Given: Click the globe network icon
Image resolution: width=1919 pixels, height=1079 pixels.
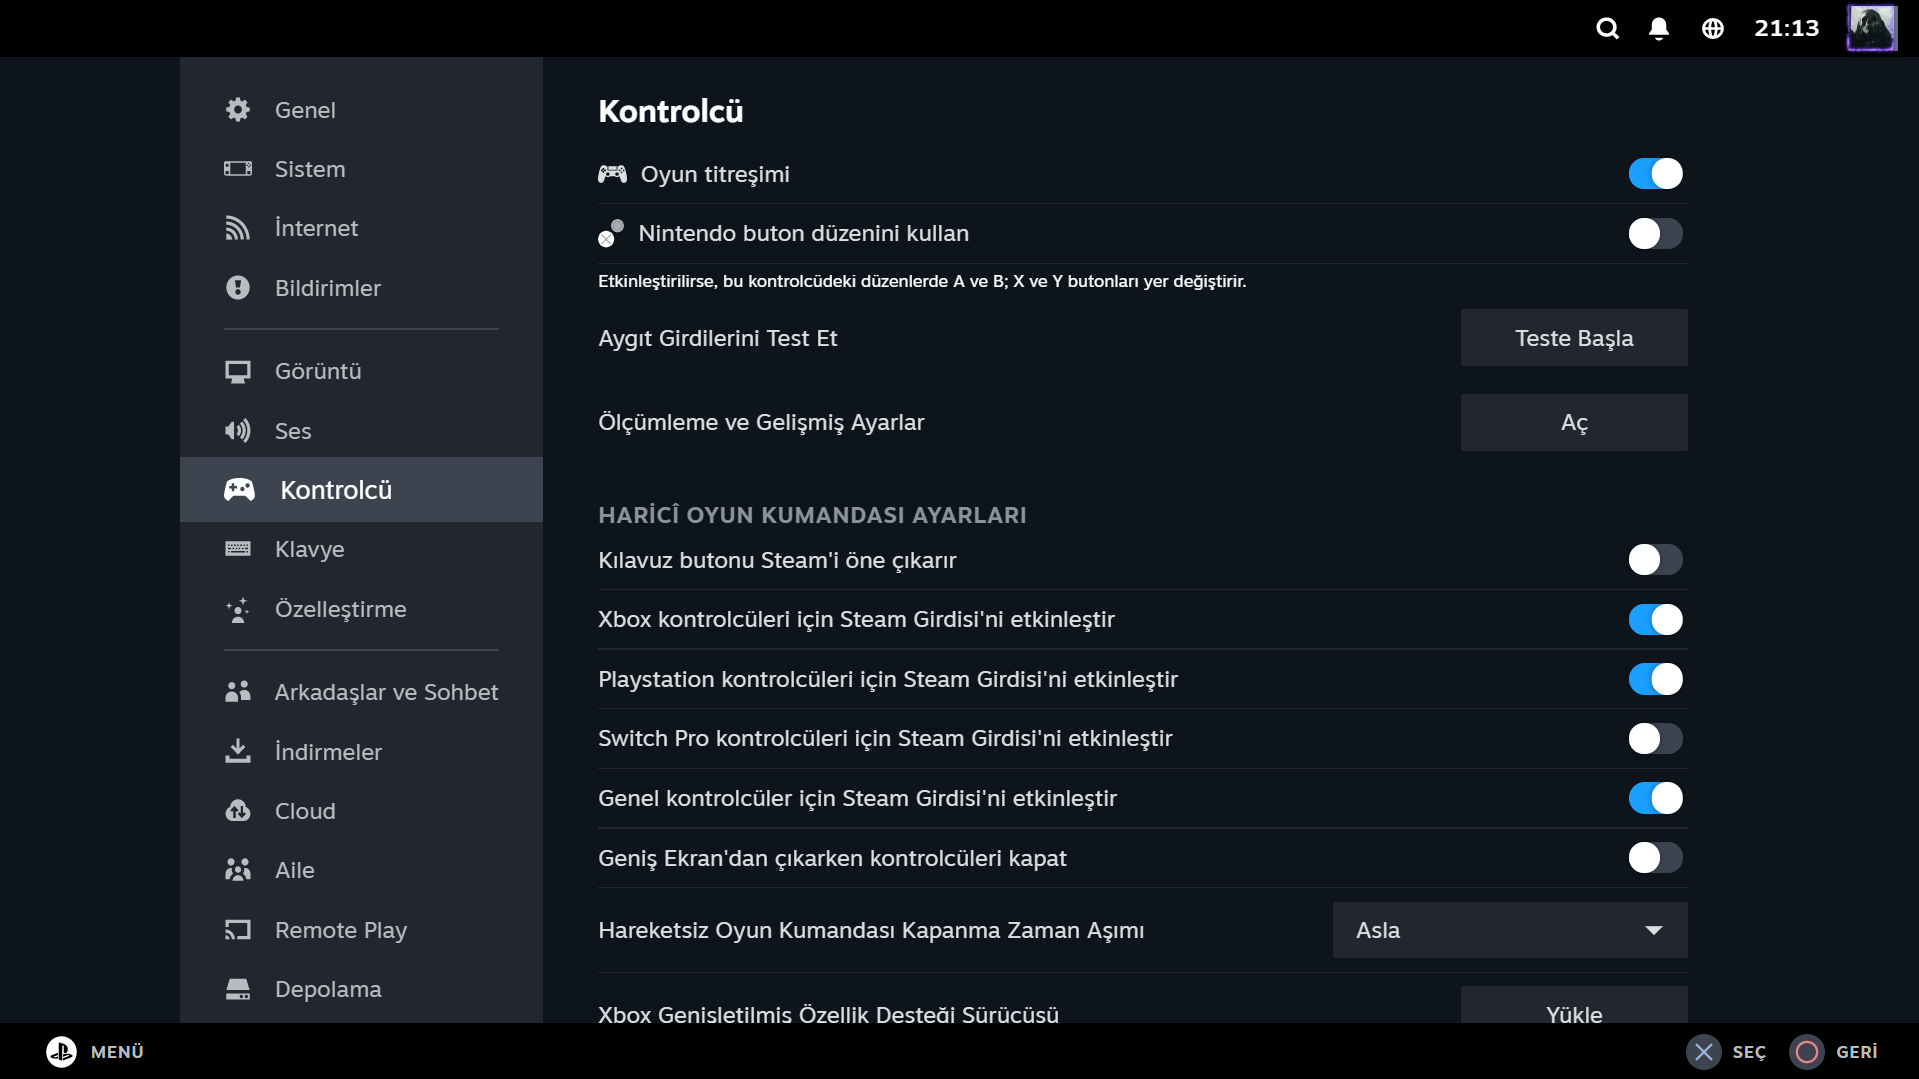Looking at the screenshot, I should pyautogui.click(x=1713, y=28).
